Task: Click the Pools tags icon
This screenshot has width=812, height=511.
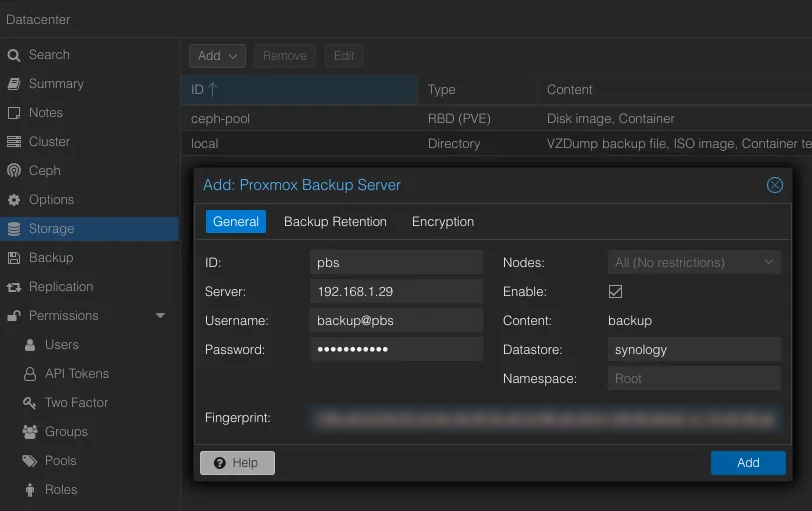Action: (30, 461)
